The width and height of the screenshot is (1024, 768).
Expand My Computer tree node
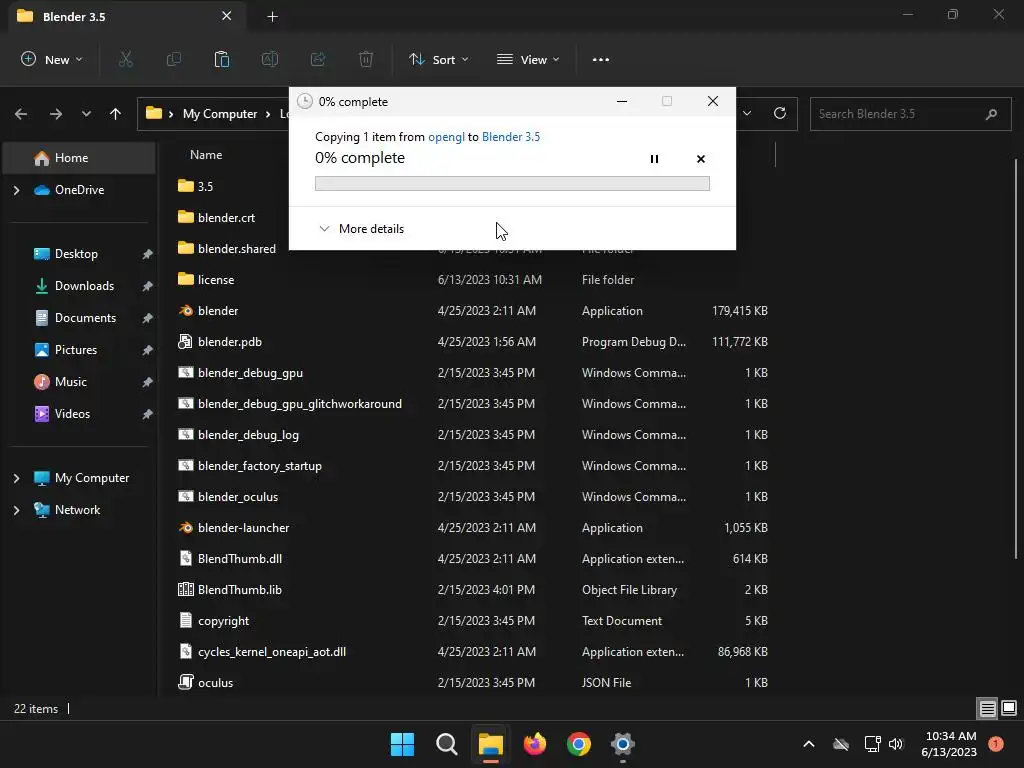pos(16,478)
